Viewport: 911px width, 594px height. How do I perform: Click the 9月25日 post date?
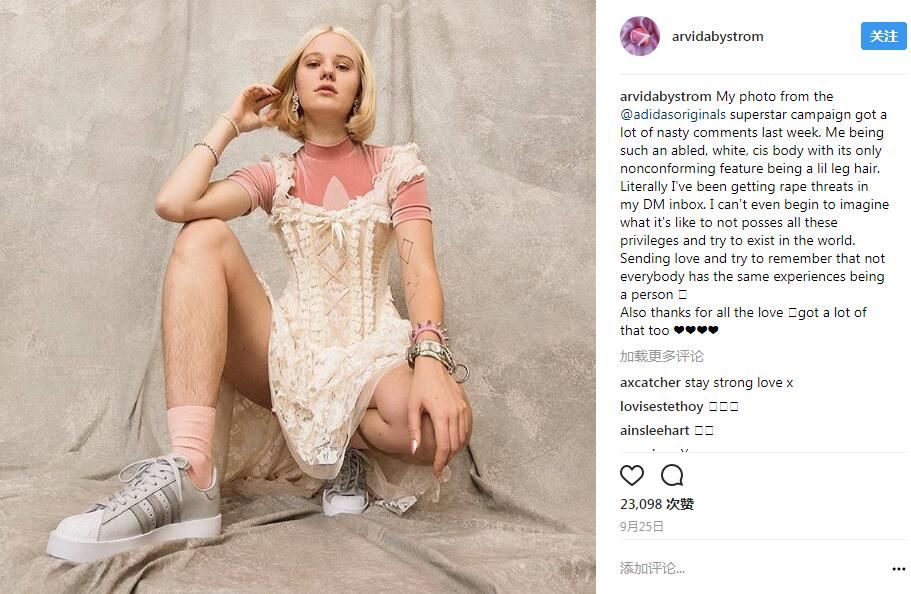pos(641,526)
